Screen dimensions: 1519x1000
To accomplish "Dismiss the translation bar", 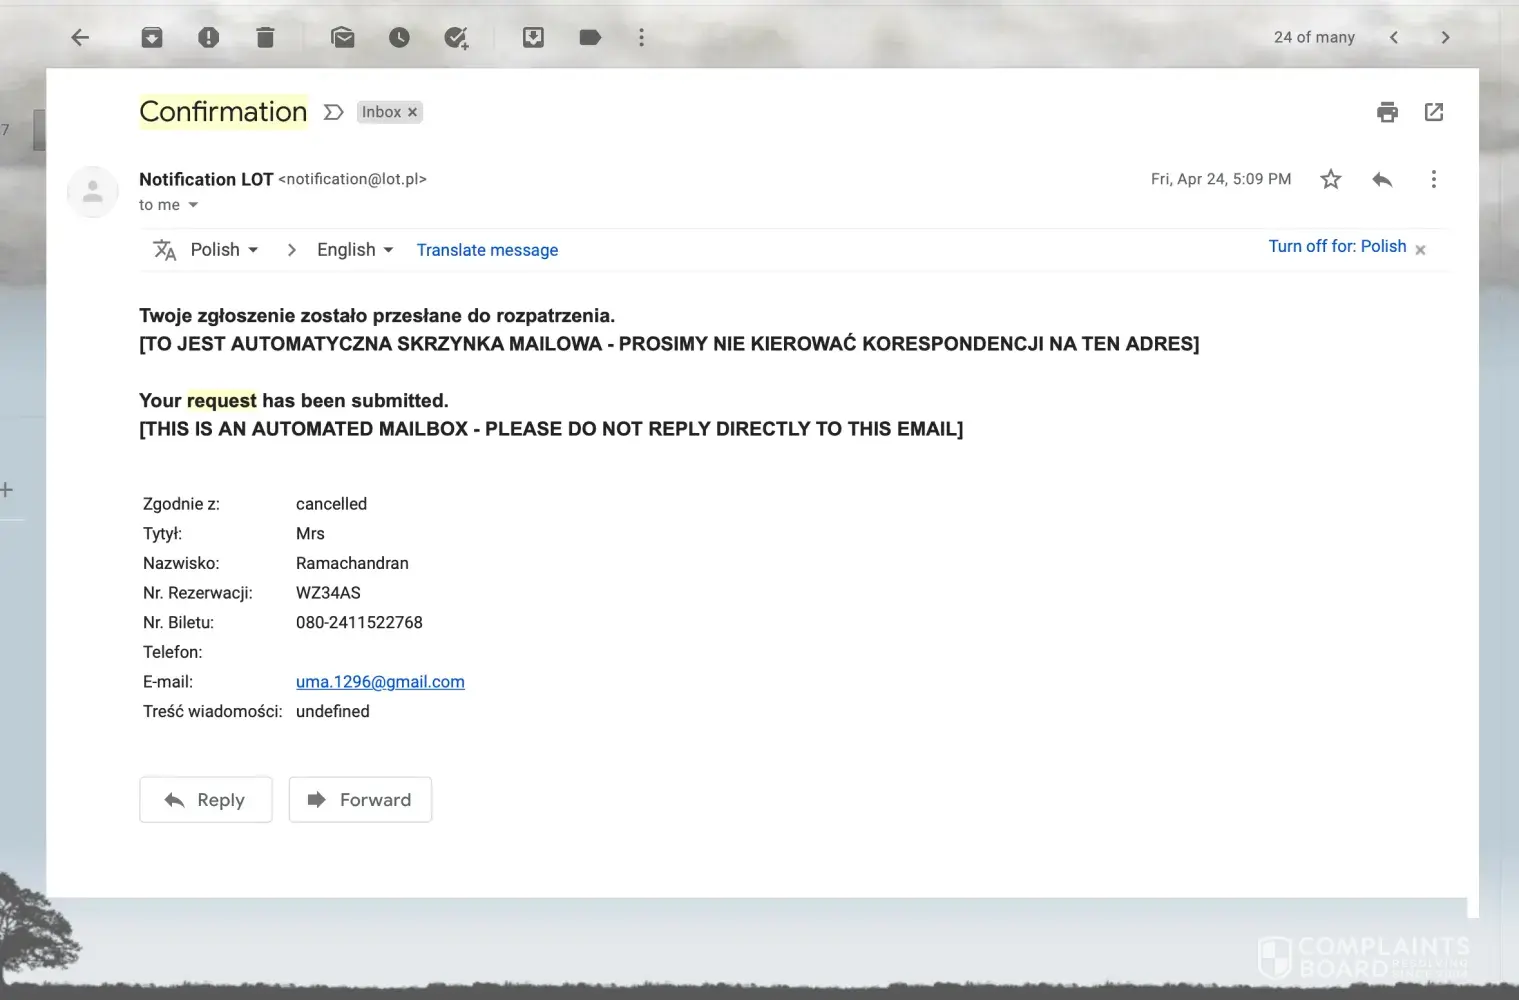I will [x=1420, y=249].
